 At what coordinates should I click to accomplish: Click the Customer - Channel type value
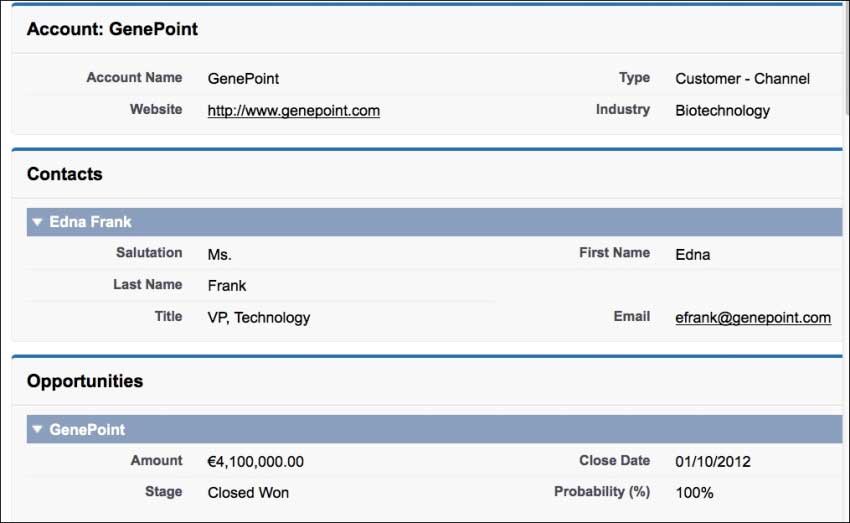click(742, 79)
